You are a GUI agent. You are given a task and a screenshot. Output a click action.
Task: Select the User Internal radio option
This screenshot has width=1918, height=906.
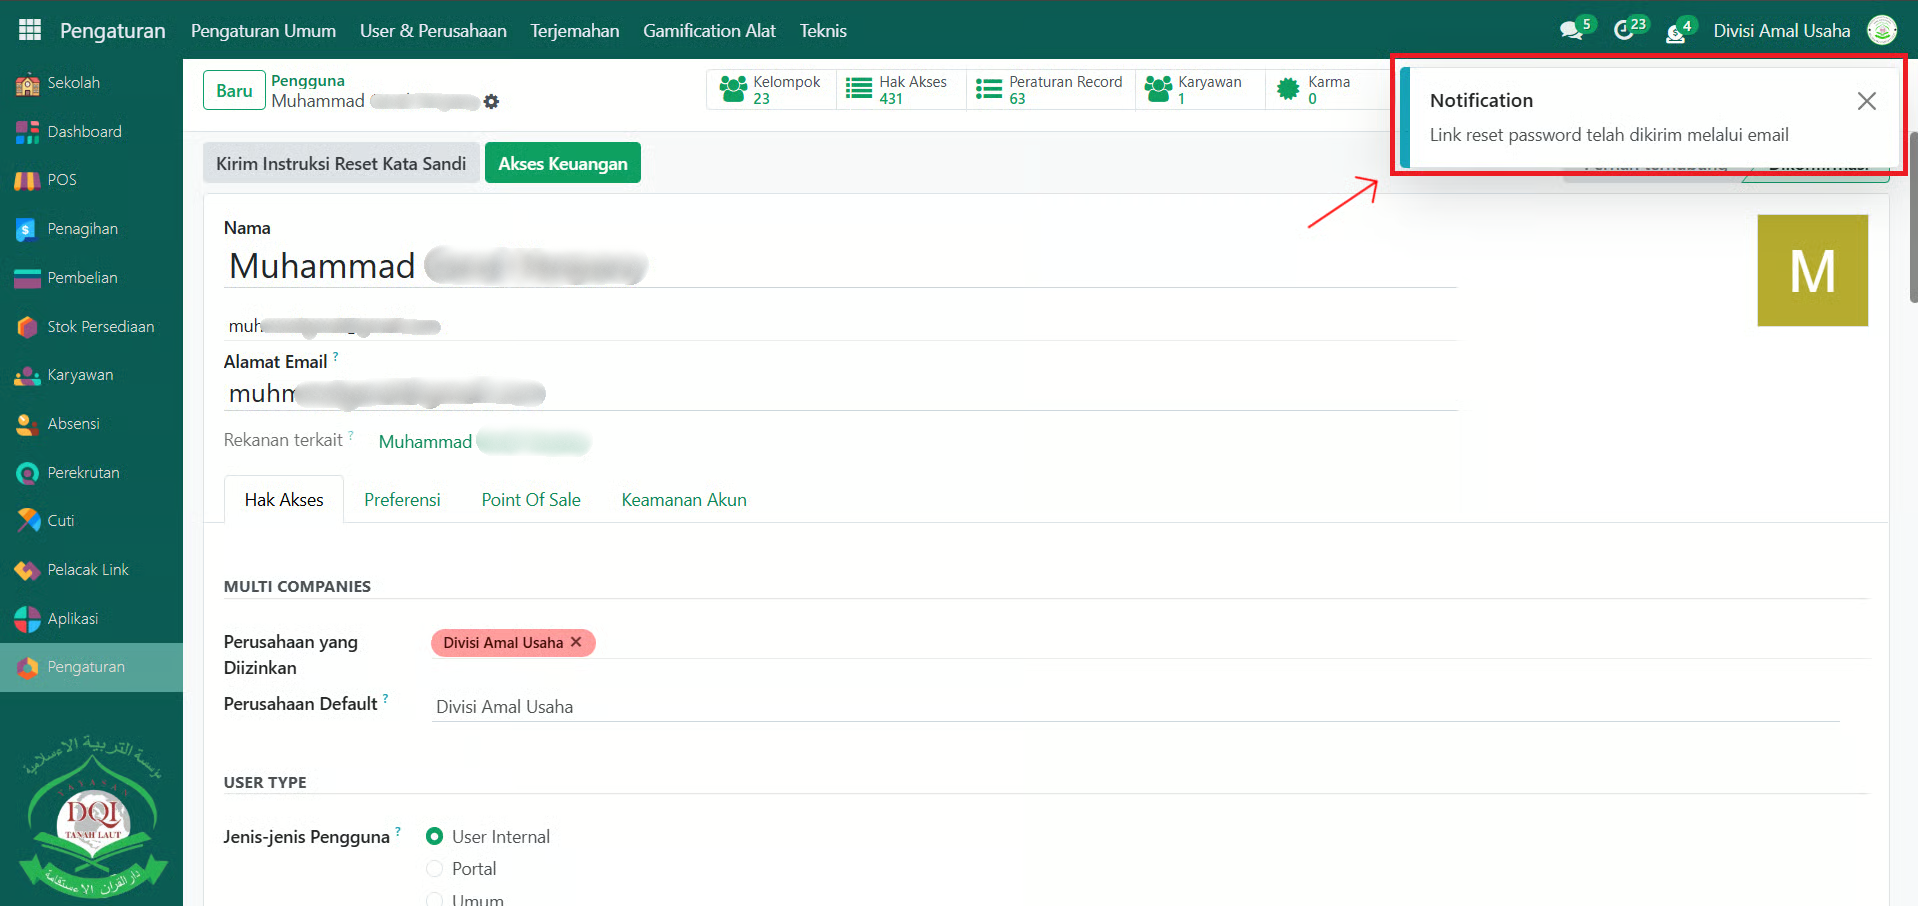[435, 837]
